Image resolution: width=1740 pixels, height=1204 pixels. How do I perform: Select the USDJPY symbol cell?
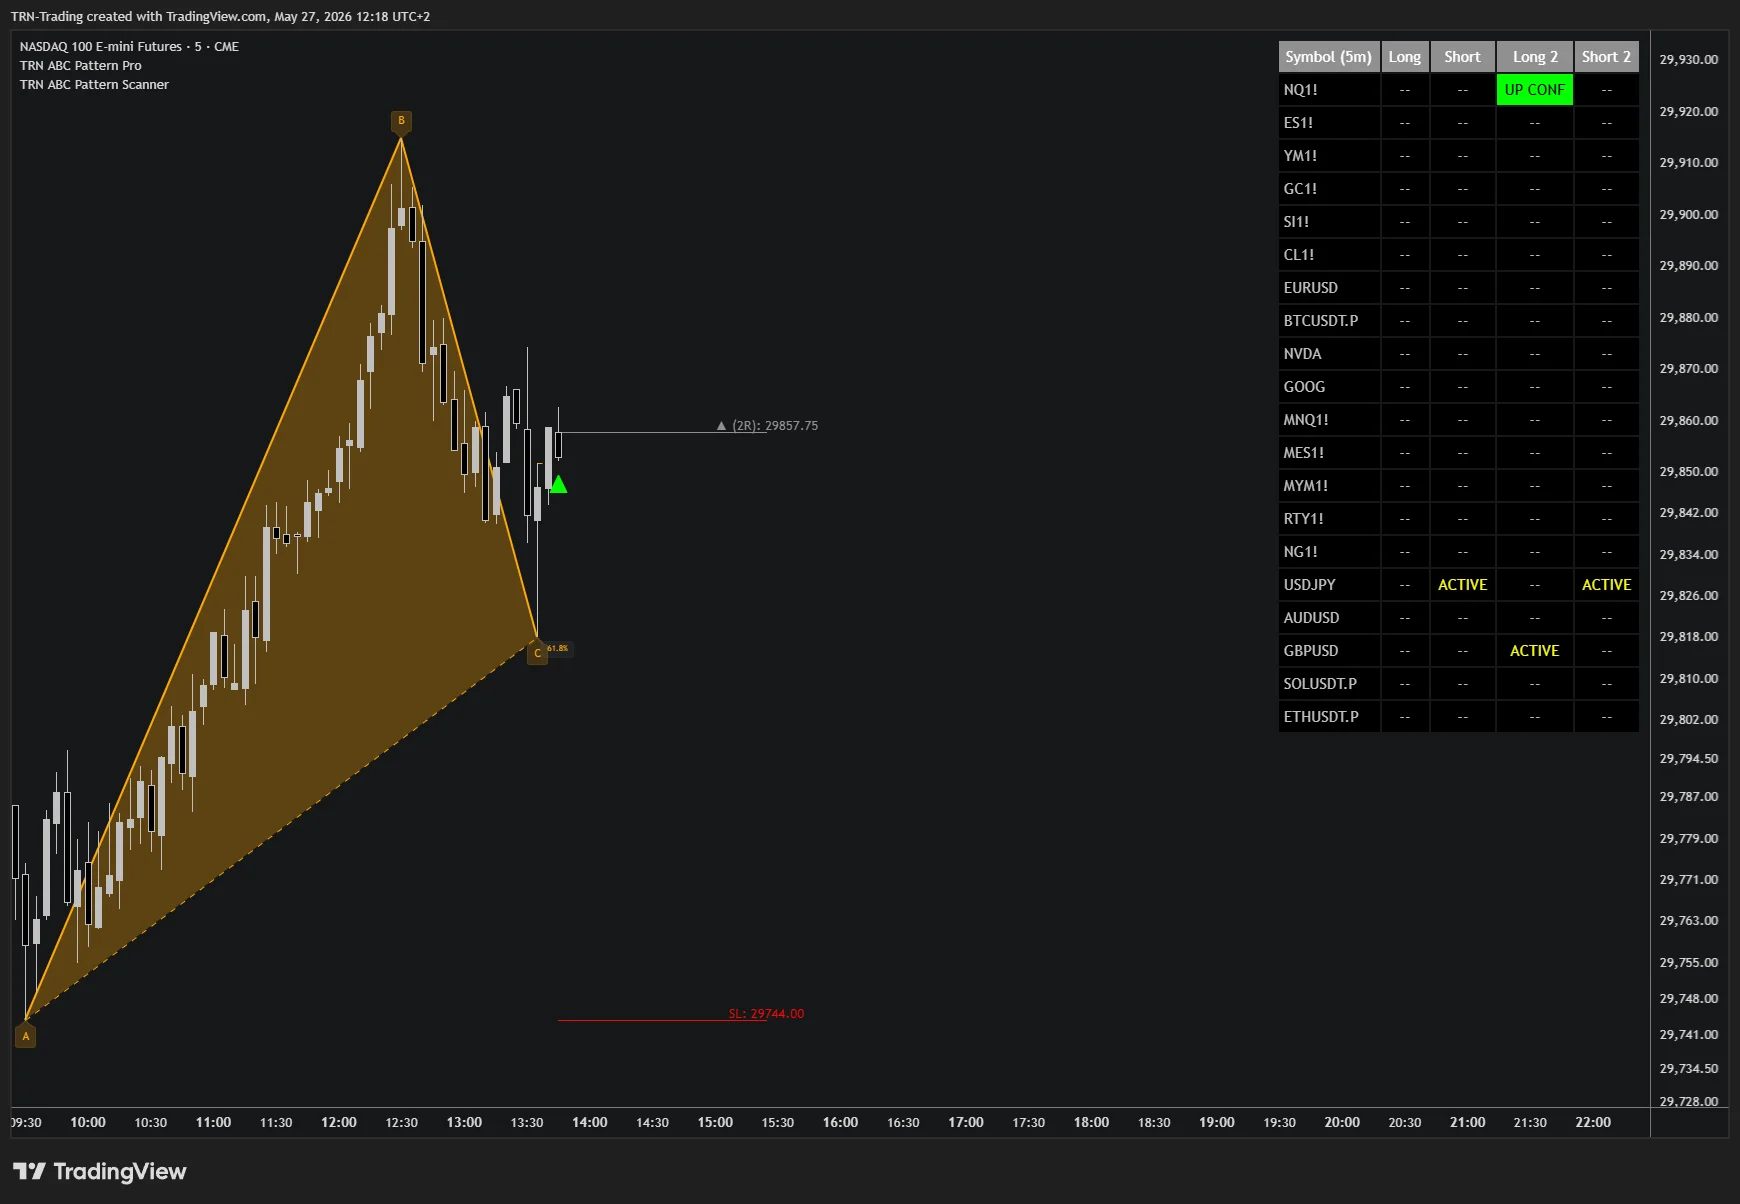pyautogui.click(x=1329, y=585)
